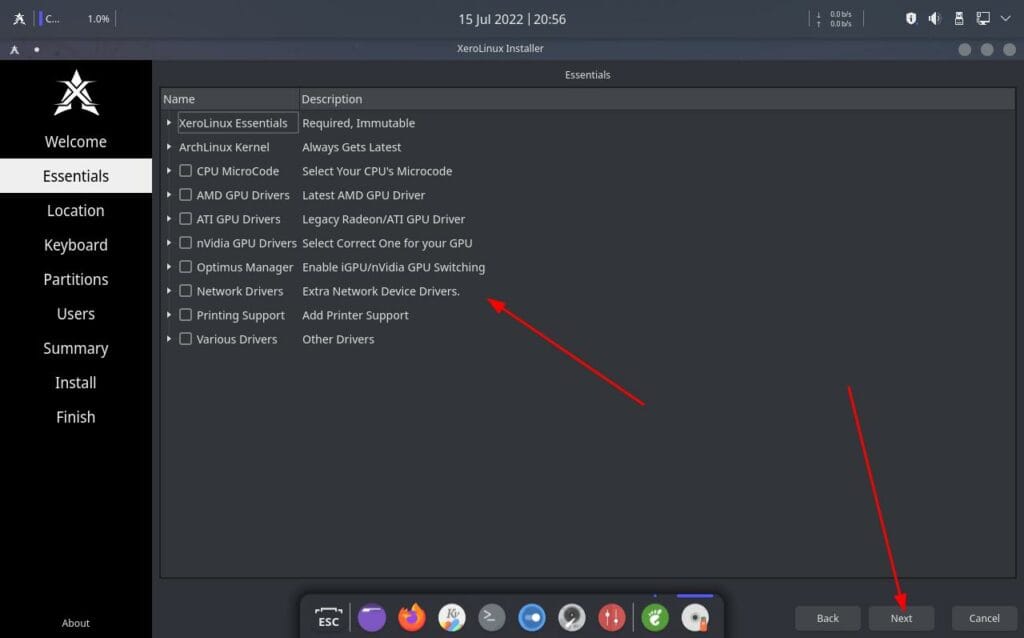The image size is (1024, 638).
Task: Open the shield security tray icon
Action: point(910,18)
